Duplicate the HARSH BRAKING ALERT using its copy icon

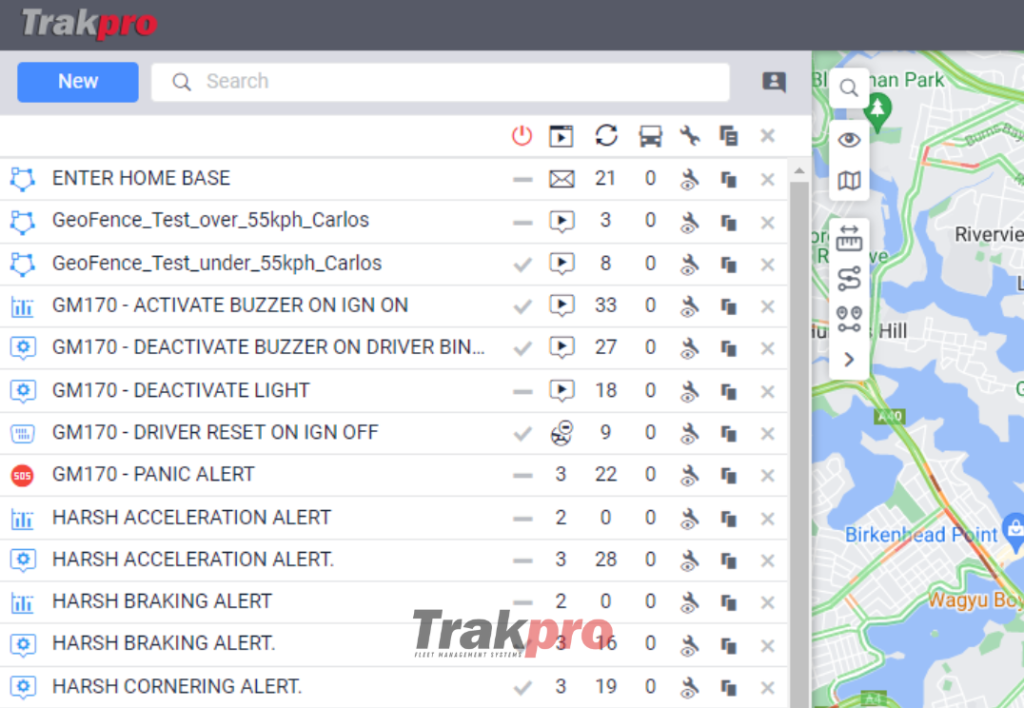click(730, 601)
